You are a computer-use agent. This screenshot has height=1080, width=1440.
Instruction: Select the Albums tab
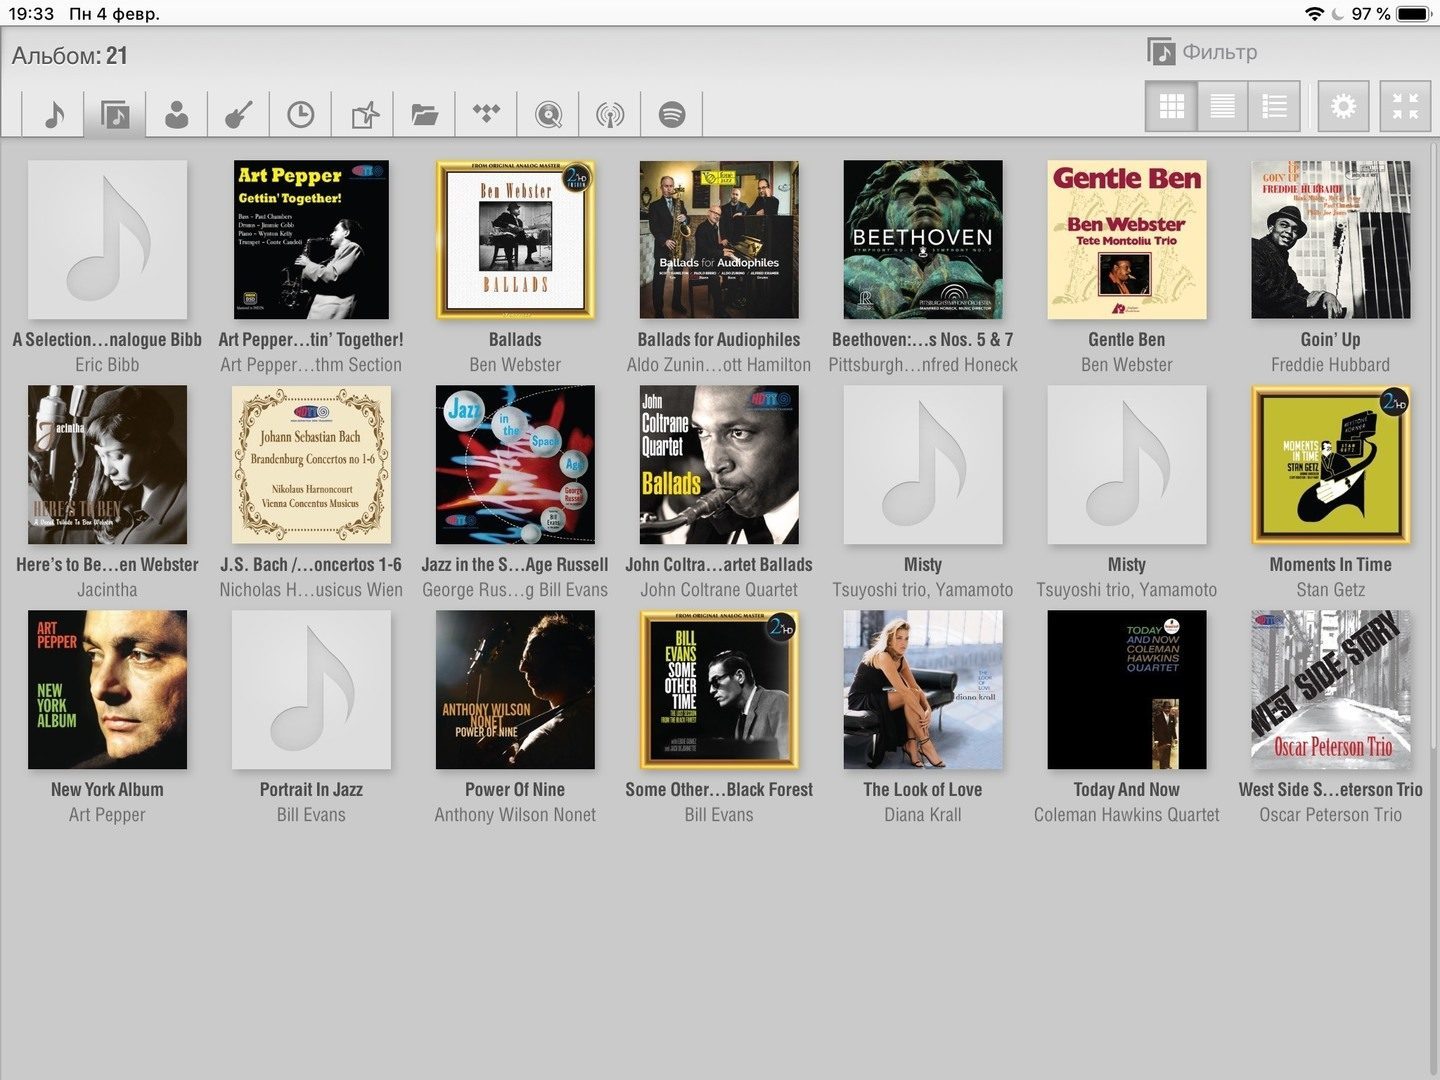click(x=115, y=114)
